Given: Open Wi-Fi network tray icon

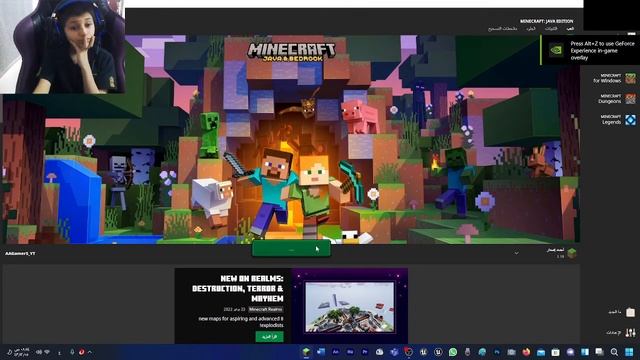Looking at the screenshot, I should [x=47, y=352].
